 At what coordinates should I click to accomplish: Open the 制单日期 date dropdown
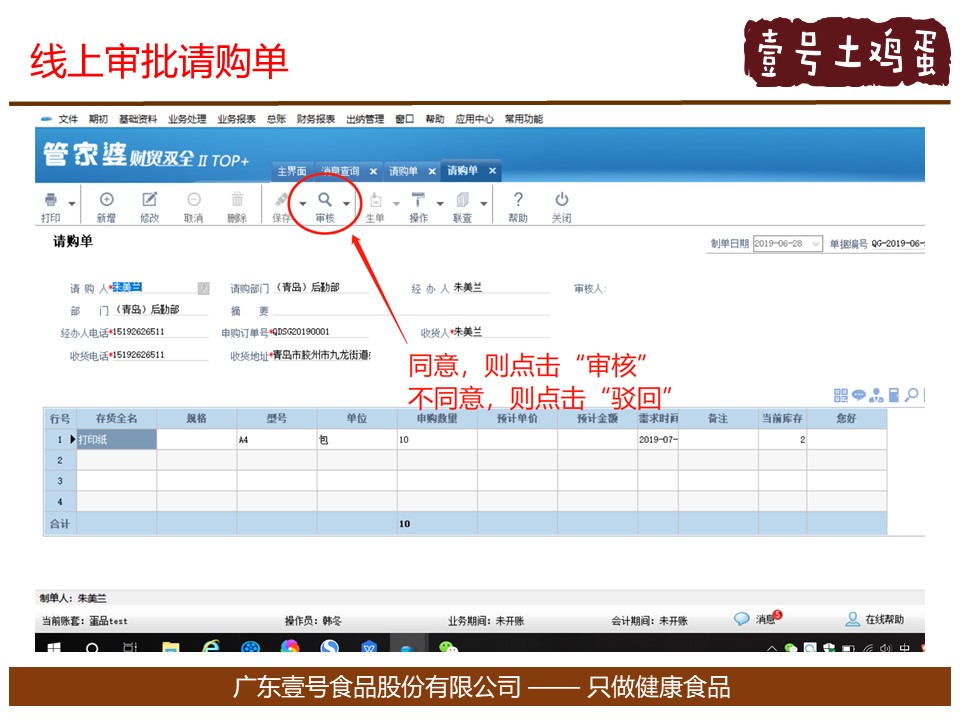[816, 243]
